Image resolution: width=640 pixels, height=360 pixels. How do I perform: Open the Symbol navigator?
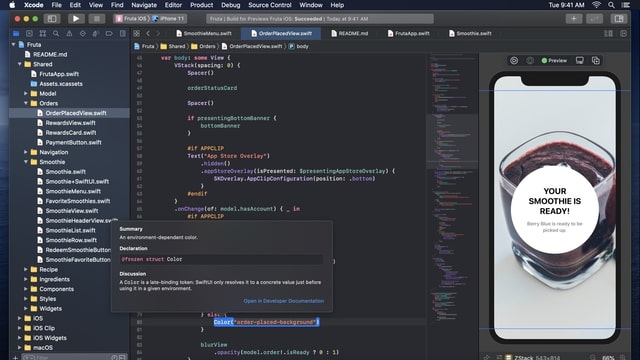(x=42, y=33)
